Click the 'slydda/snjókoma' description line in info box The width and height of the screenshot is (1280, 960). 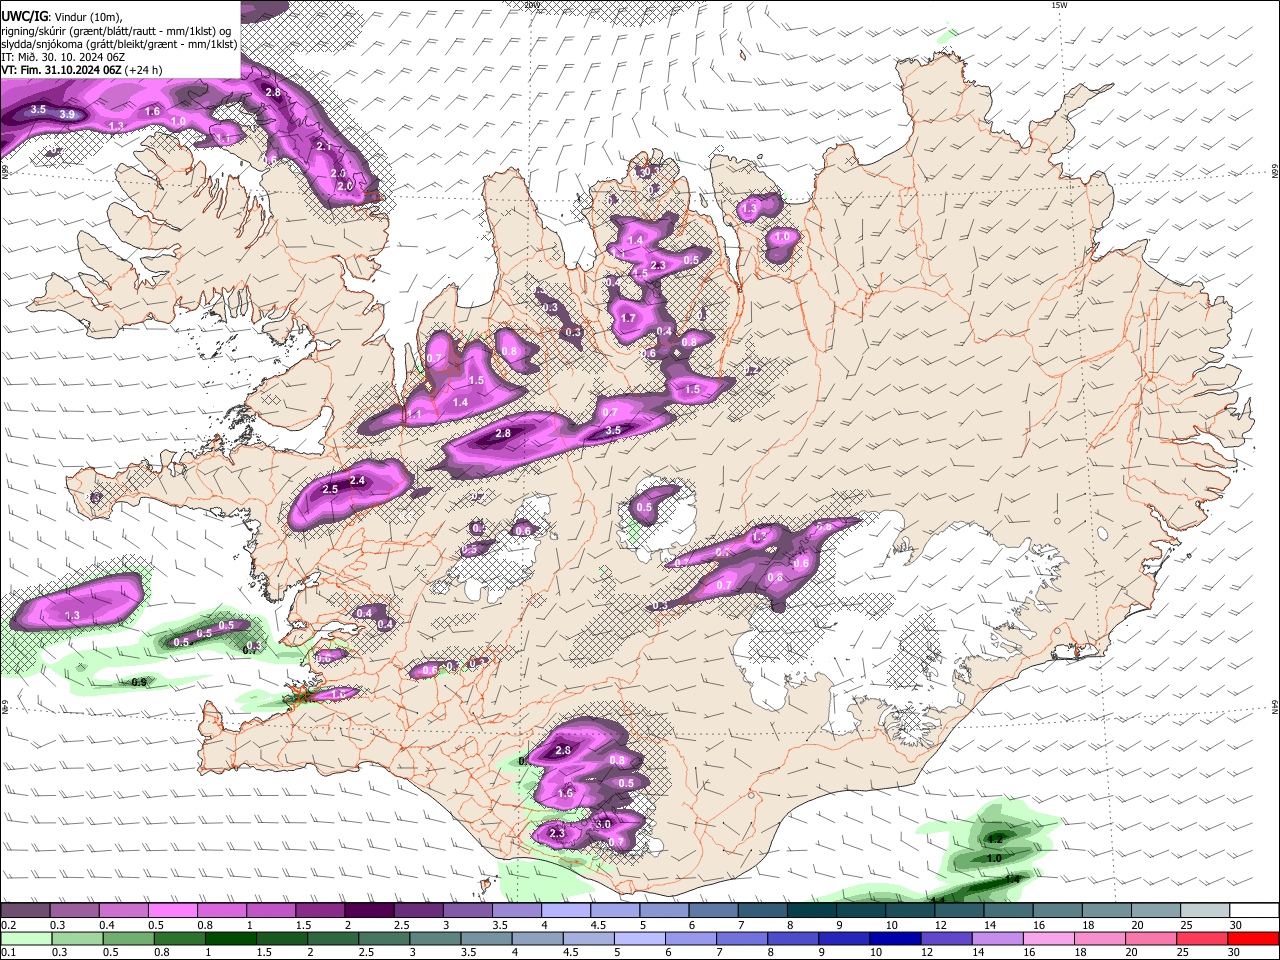click(x=119, y=44)
